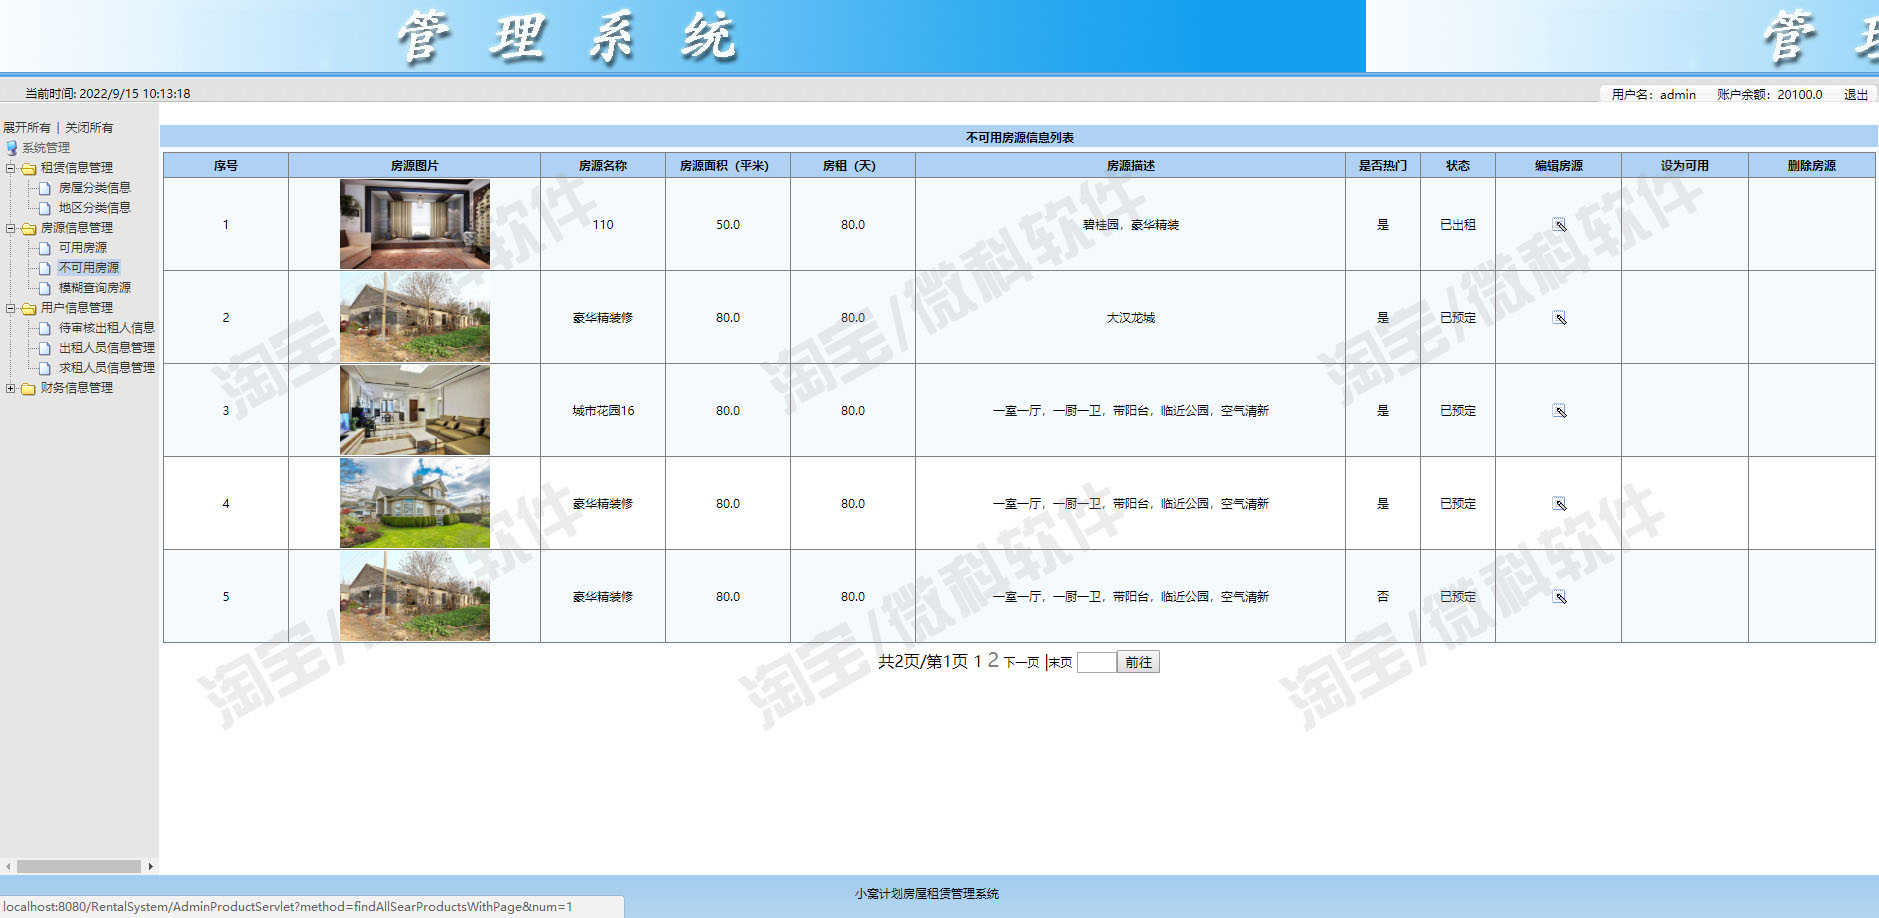Click the 大汉龙城 description cell
This screenshot has height=918, width=1879.
pyautogui.click(x=1131, y=318)
